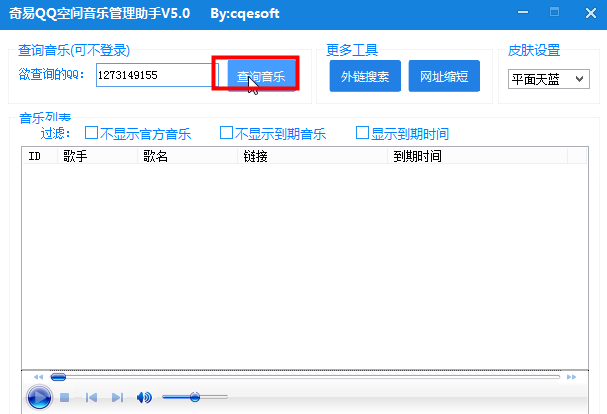Click the 查询音乐 button
607x414 pixels.
(x=262, y=76)
